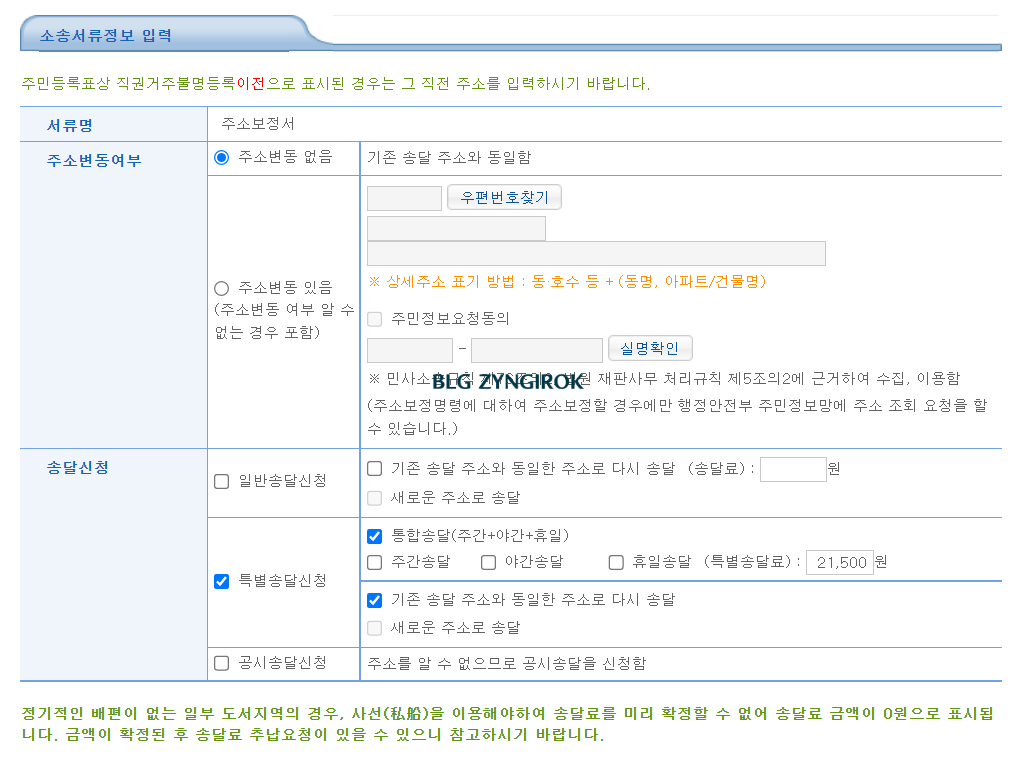Screen dimensions: 1017x763
Task: Uncheck the 특별송달신청 checkbox
Action: [x=220, y=581]
